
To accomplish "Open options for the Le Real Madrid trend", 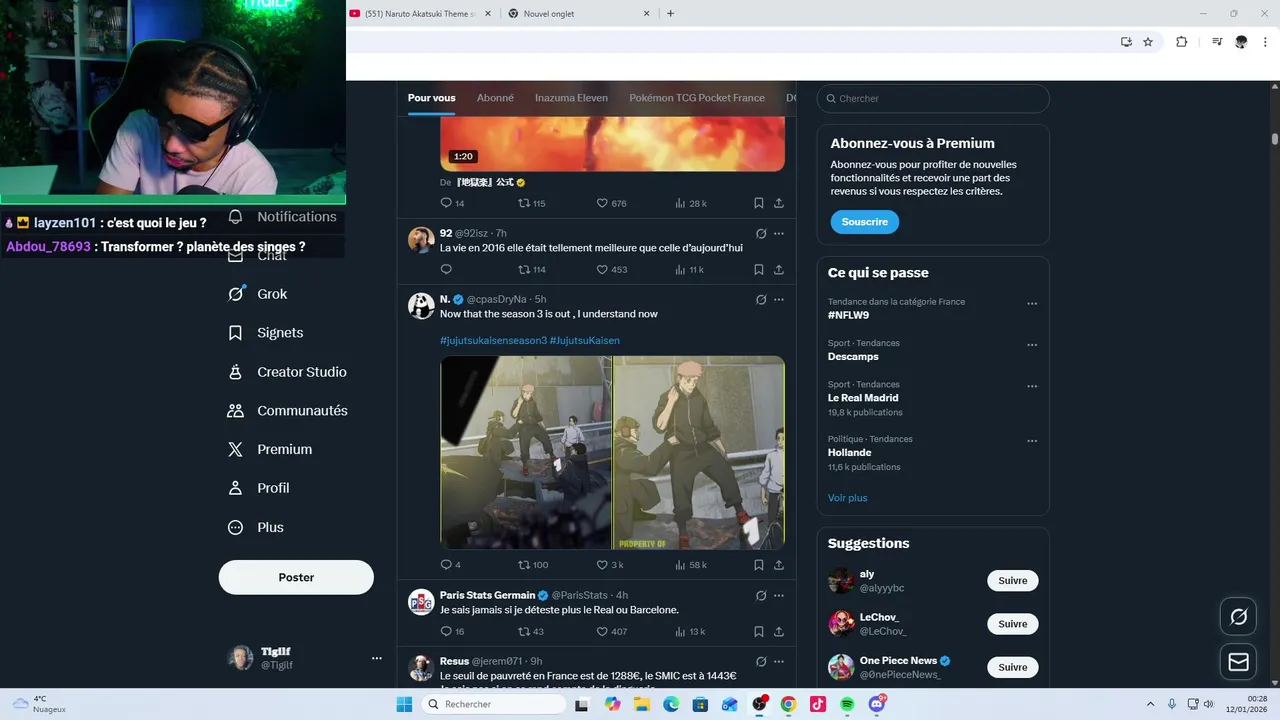I will (1032, 386).
